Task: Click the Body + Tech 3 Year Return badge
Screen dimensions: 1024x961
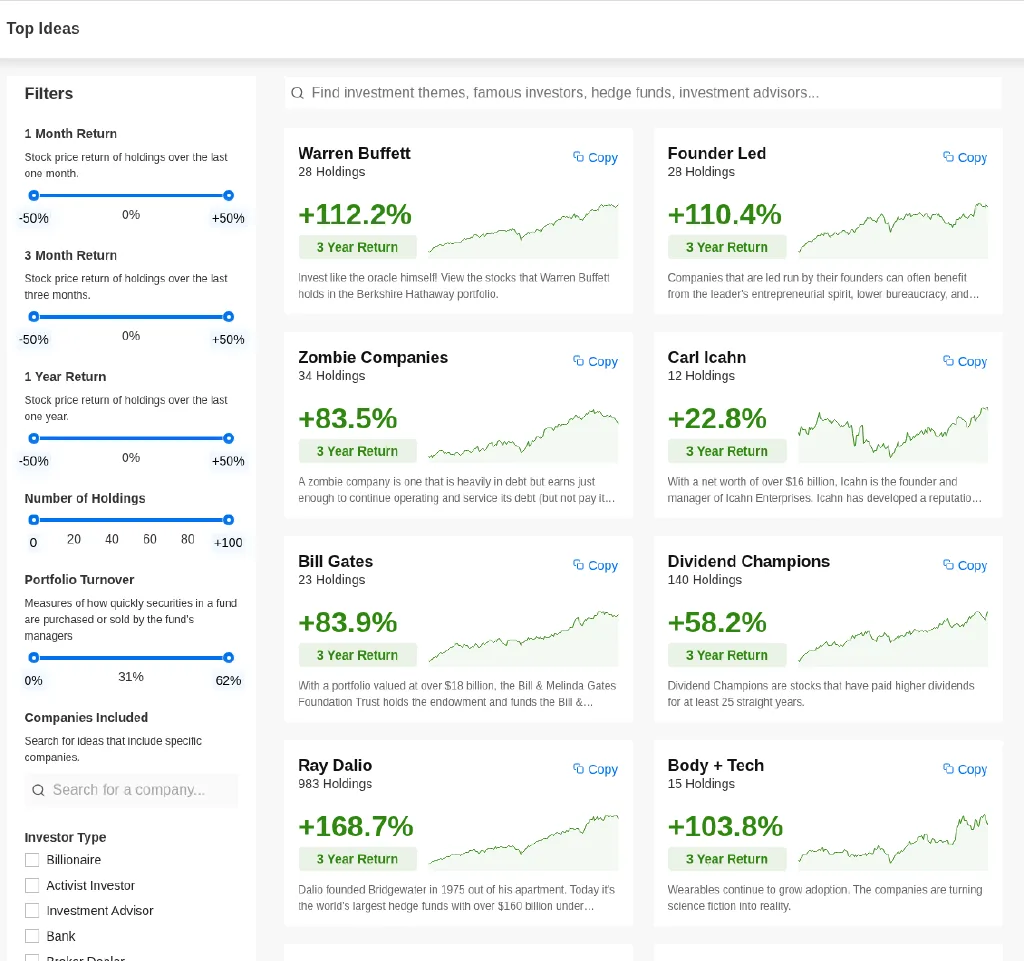Action: [727, 859]
